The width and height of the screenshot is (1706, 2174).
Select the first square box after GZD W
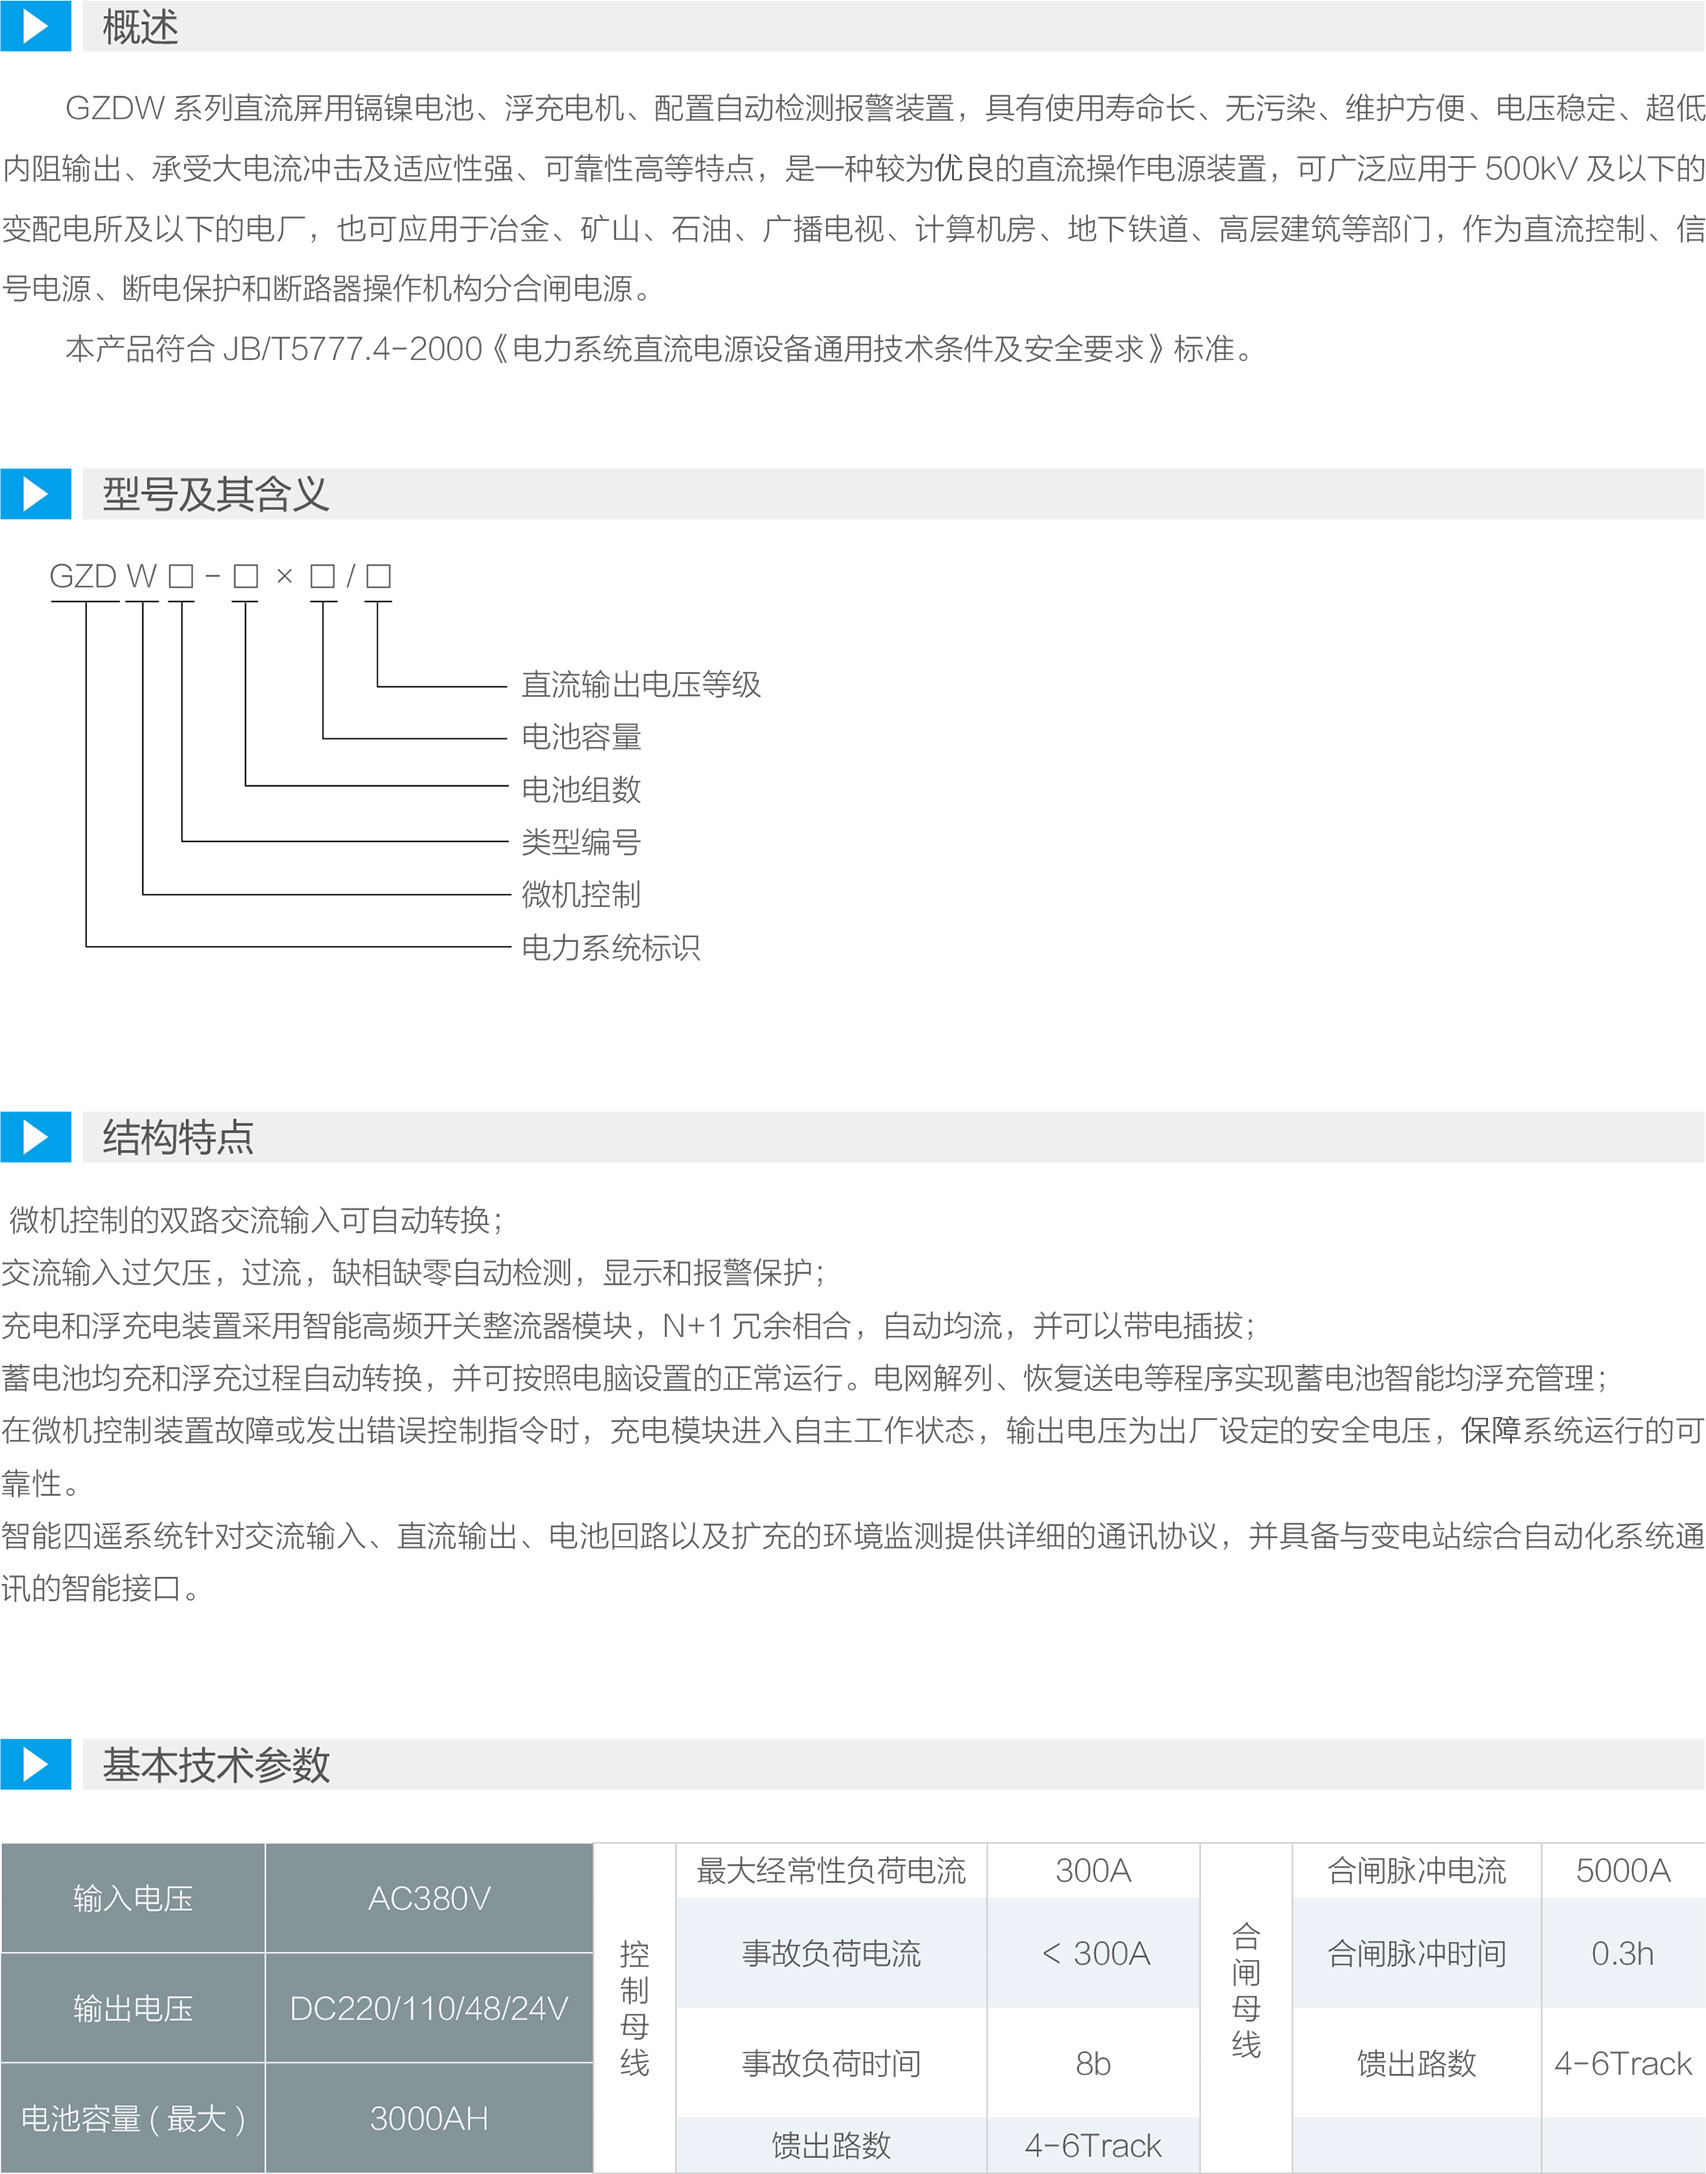(181, 576)
